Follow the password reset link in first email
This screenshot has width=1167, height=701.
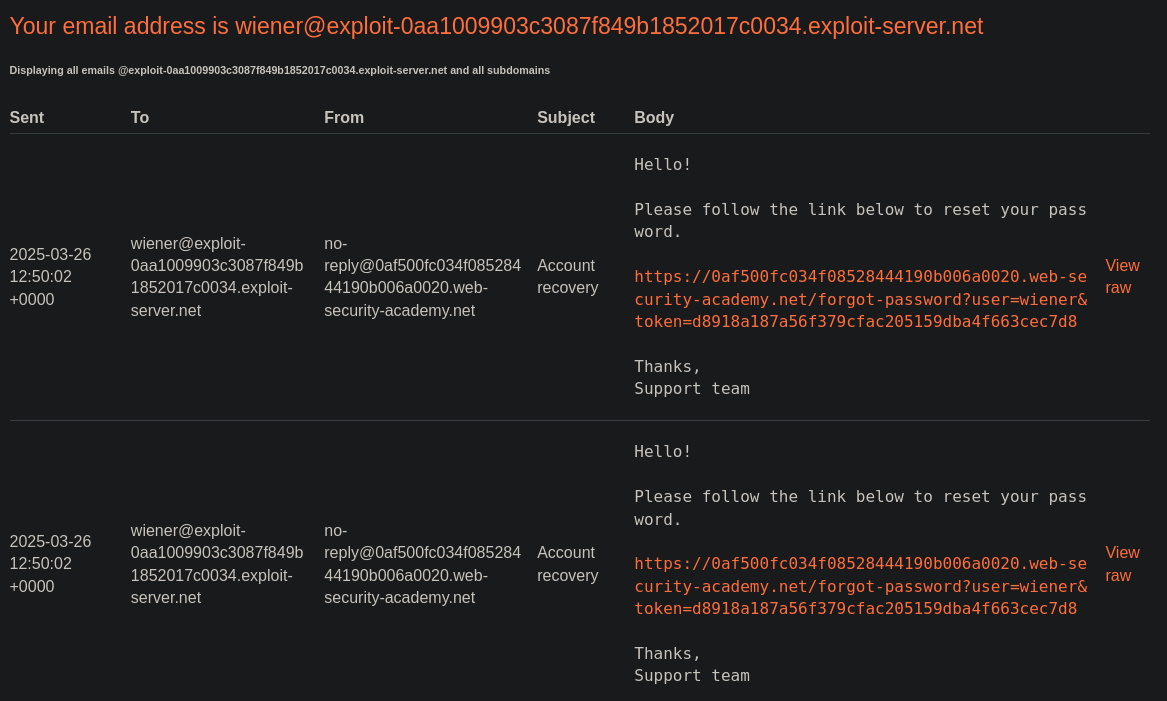coord(860,299)
